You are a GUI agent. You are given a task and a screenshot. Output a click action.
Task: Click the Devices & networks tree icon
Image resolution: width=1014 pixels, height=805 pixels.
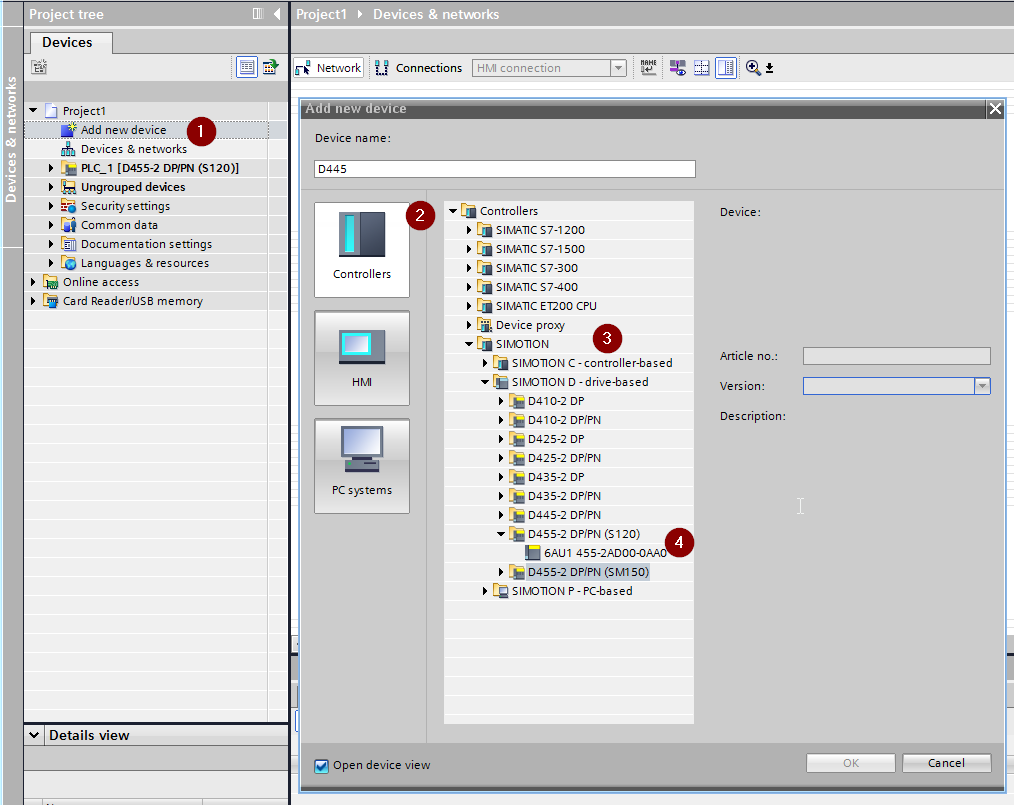coord(69,149)
